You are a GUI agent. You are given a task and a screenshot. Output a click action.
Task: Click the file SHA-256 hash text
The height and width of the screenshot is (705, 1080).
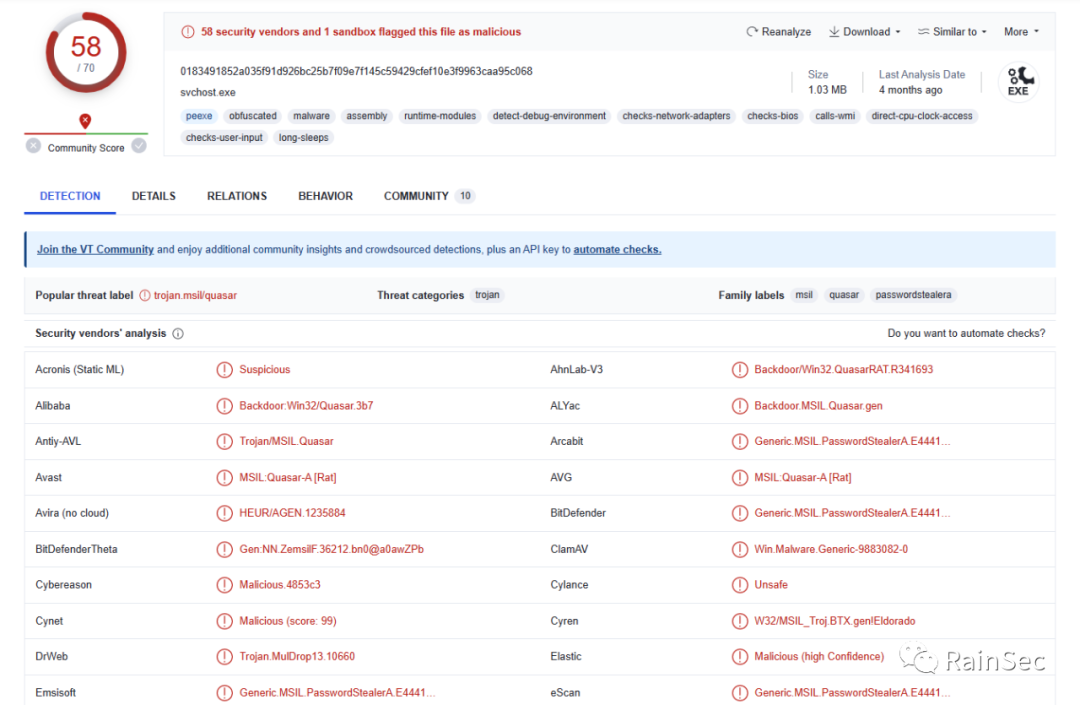click(x=356, y=72)
